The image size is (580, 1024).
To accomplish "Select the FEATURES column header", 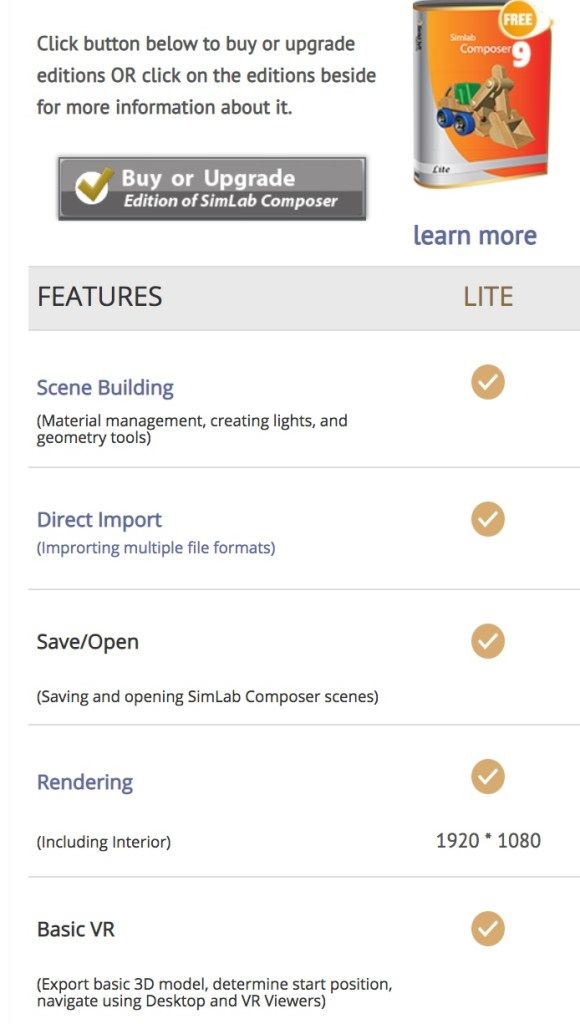I will pos(99,297).
